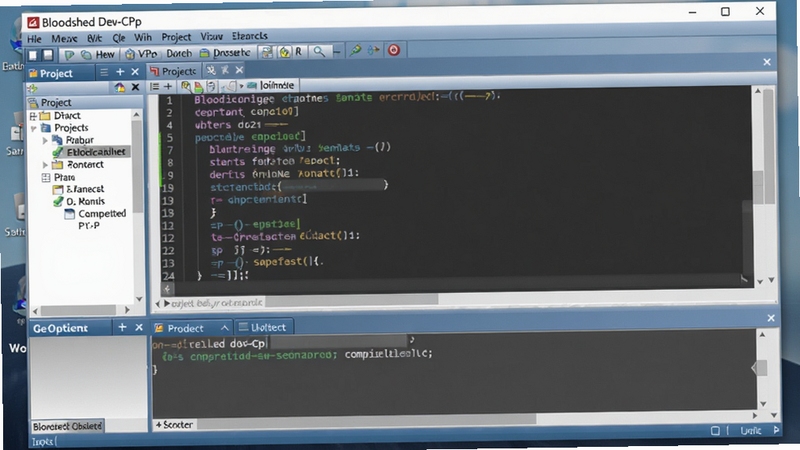
Task: Expand the Diarct folder in the project tree
Action: [x=34, y=116]
